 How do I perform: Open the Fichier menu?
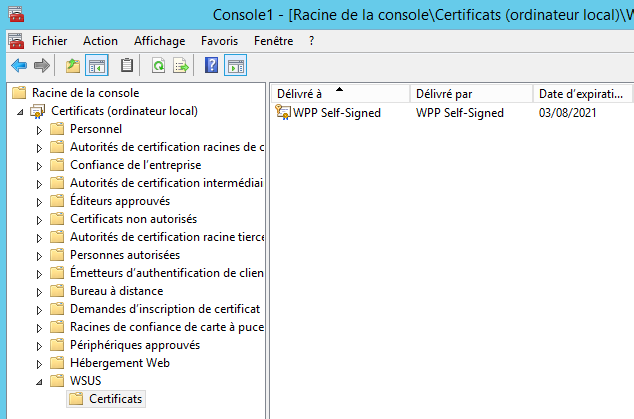[x=49, y=41]
